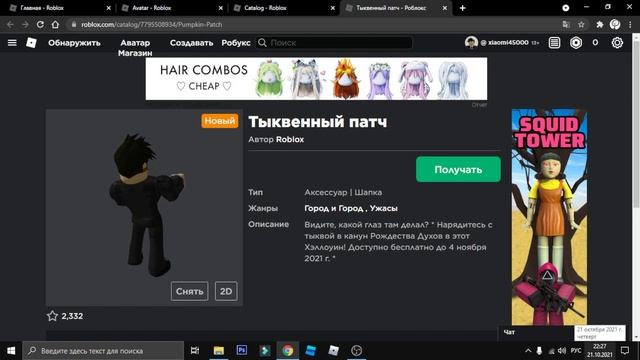Click the РУС input language indicator

(576, 351)
